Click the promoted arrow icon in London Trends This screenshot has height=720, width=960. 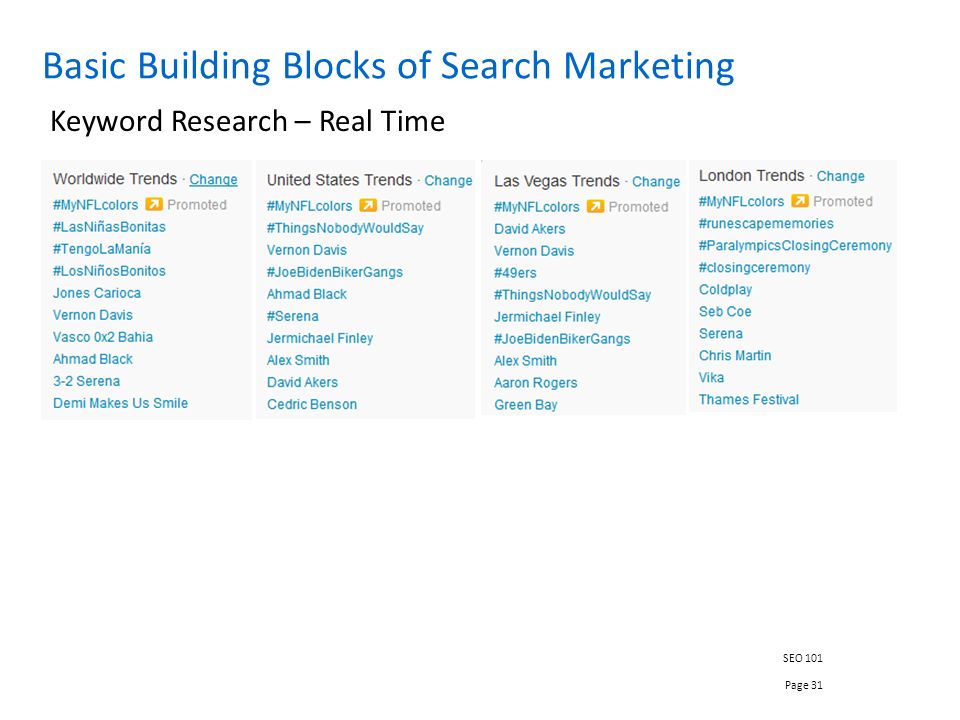[800, 201]
